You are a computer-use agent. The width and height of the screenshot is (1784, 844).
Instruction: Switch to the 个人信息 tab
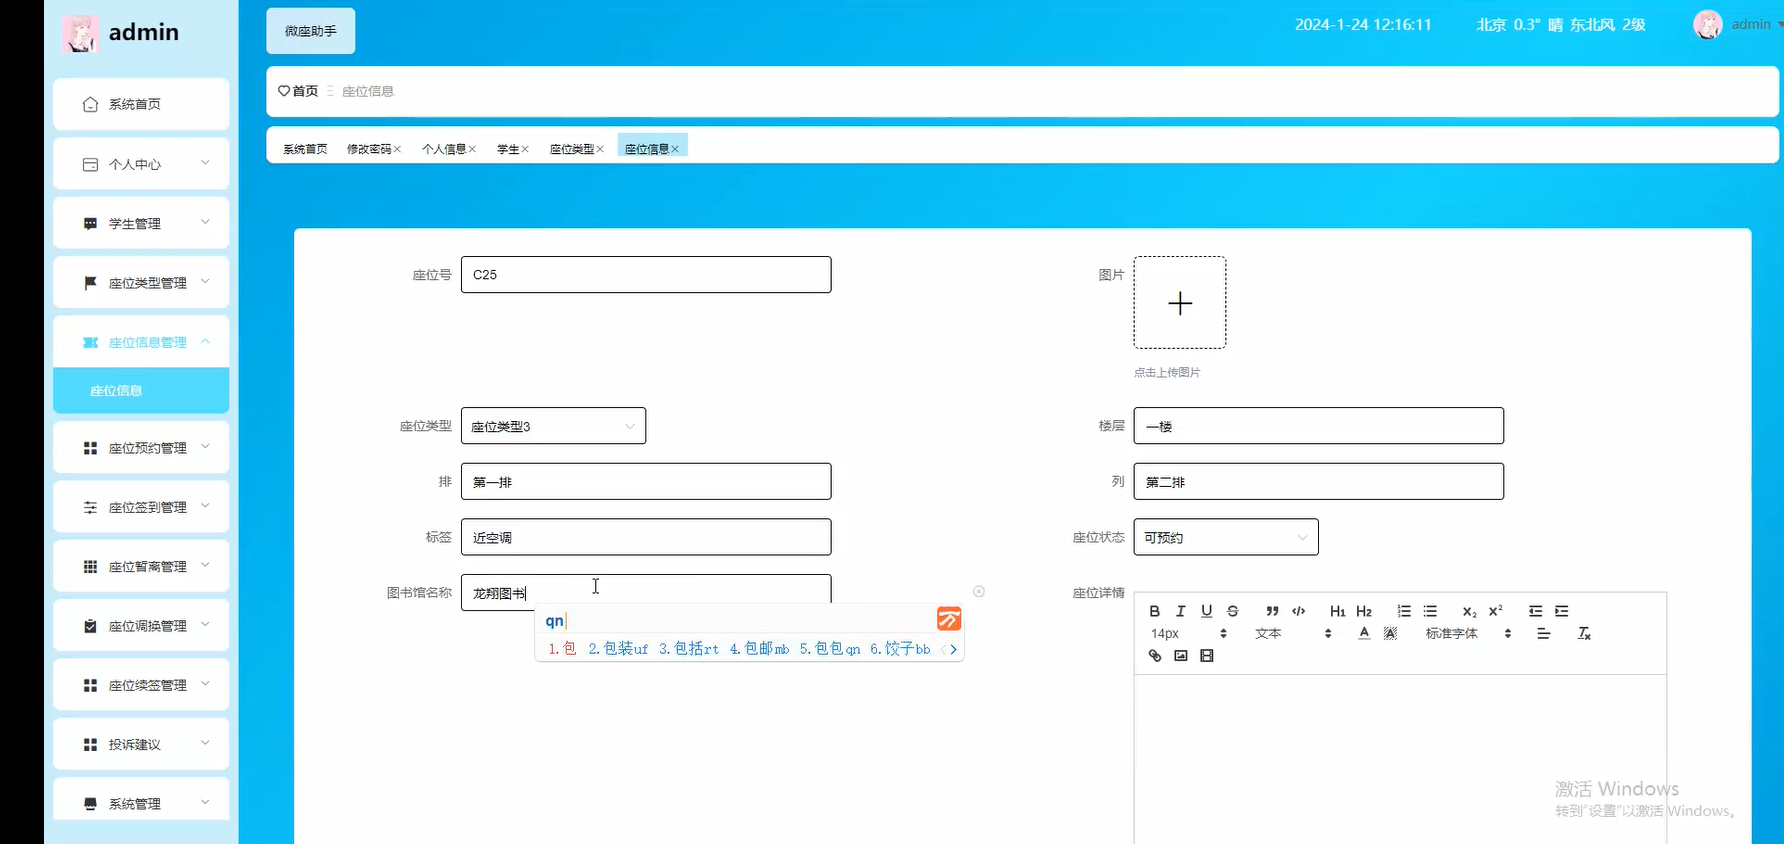tap(444, 149)
